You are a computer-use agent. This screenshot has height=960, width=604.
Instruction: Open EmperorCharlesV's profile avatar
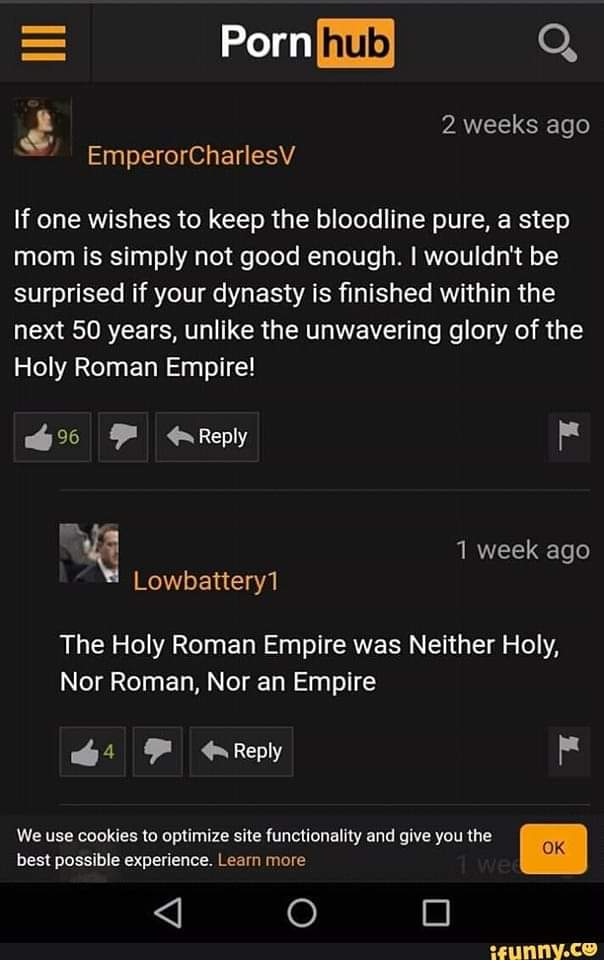coord(42,127)
